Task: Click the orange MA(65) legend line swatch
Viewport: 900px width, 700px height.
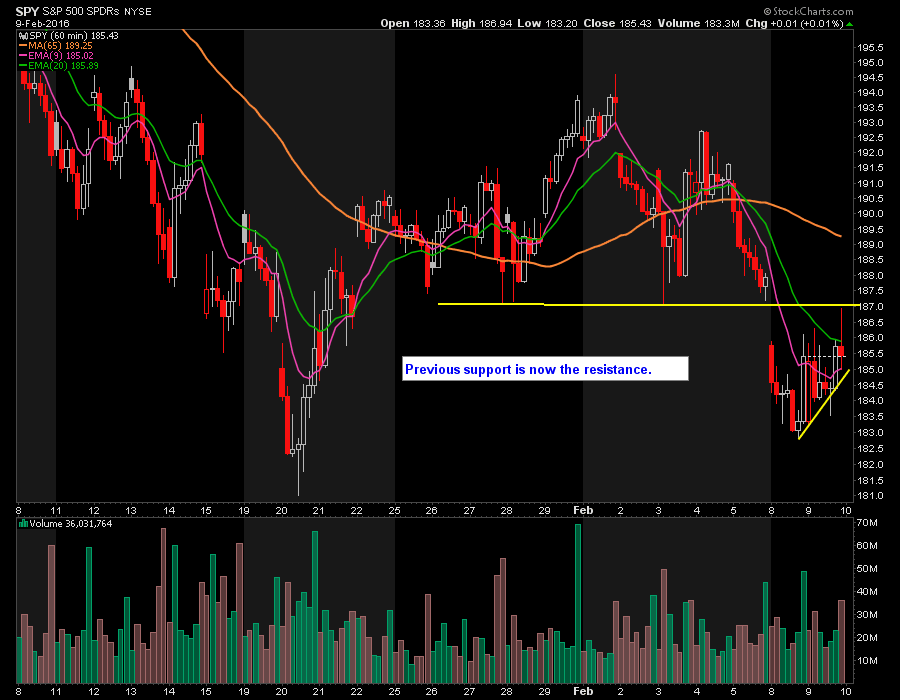Action: [23, 45]
